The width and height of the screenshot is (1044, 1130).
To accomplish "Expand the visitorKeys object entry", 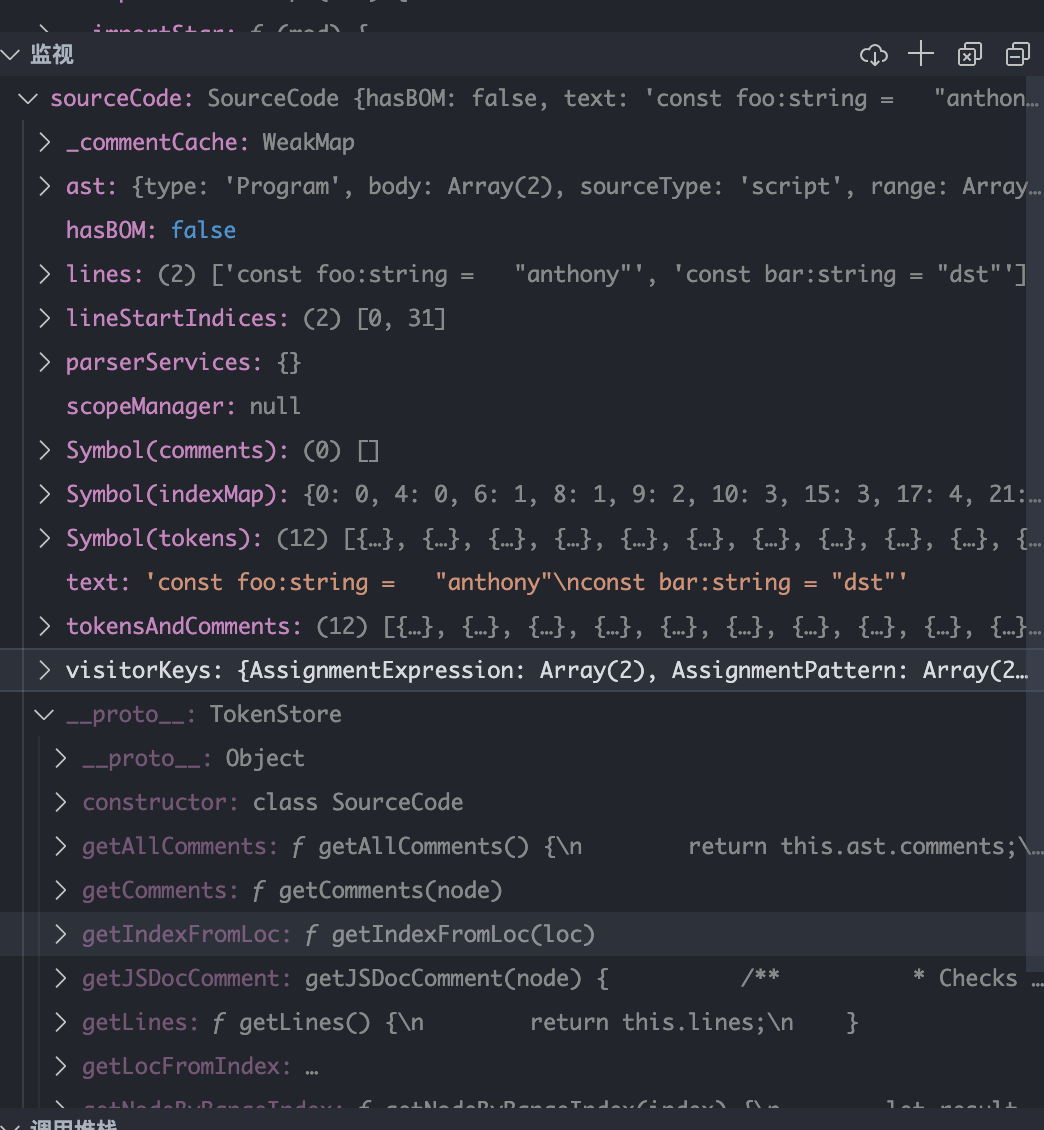I will (45, 670).
